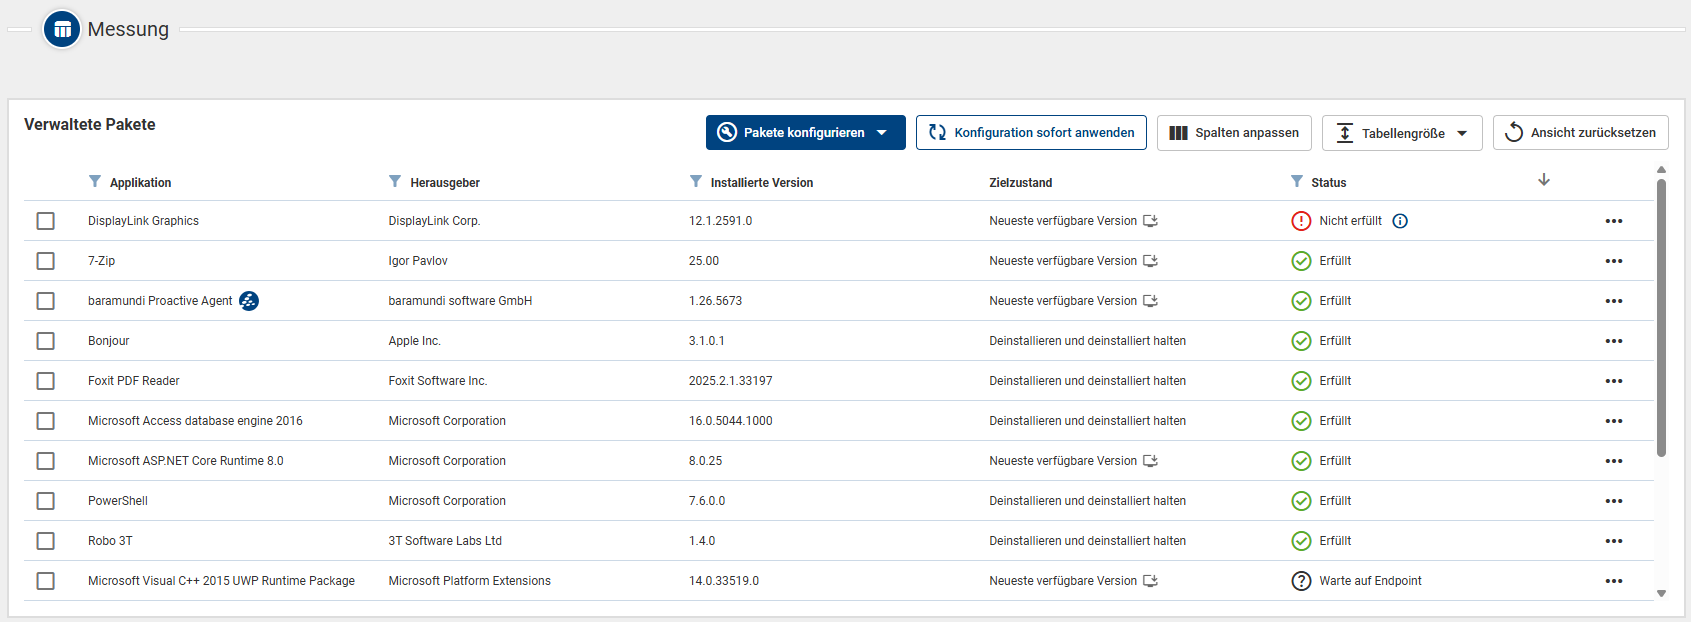Click the Installierte Version column header text

pos(762,183)
